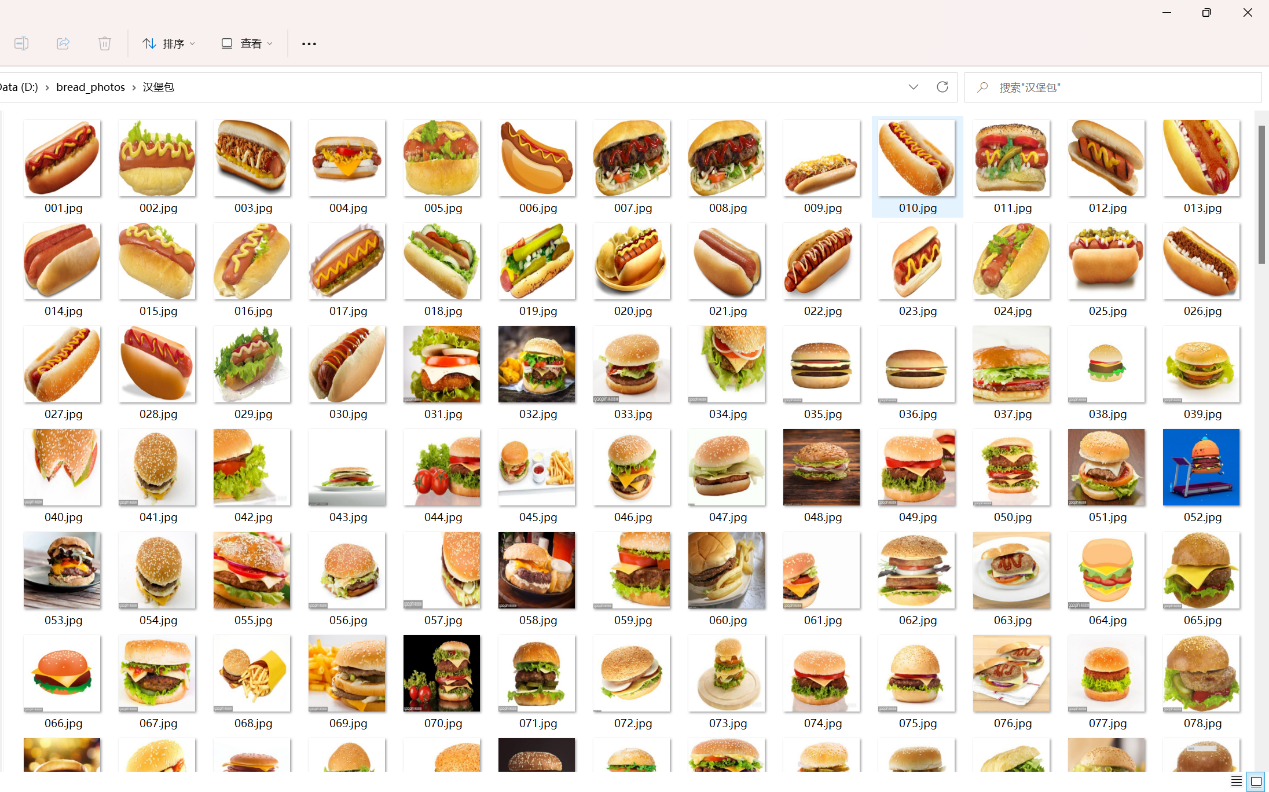Viewport: 1269px width, 792px height.
Task: Expand the address bar history chevron
Action: tap(914, 87)
